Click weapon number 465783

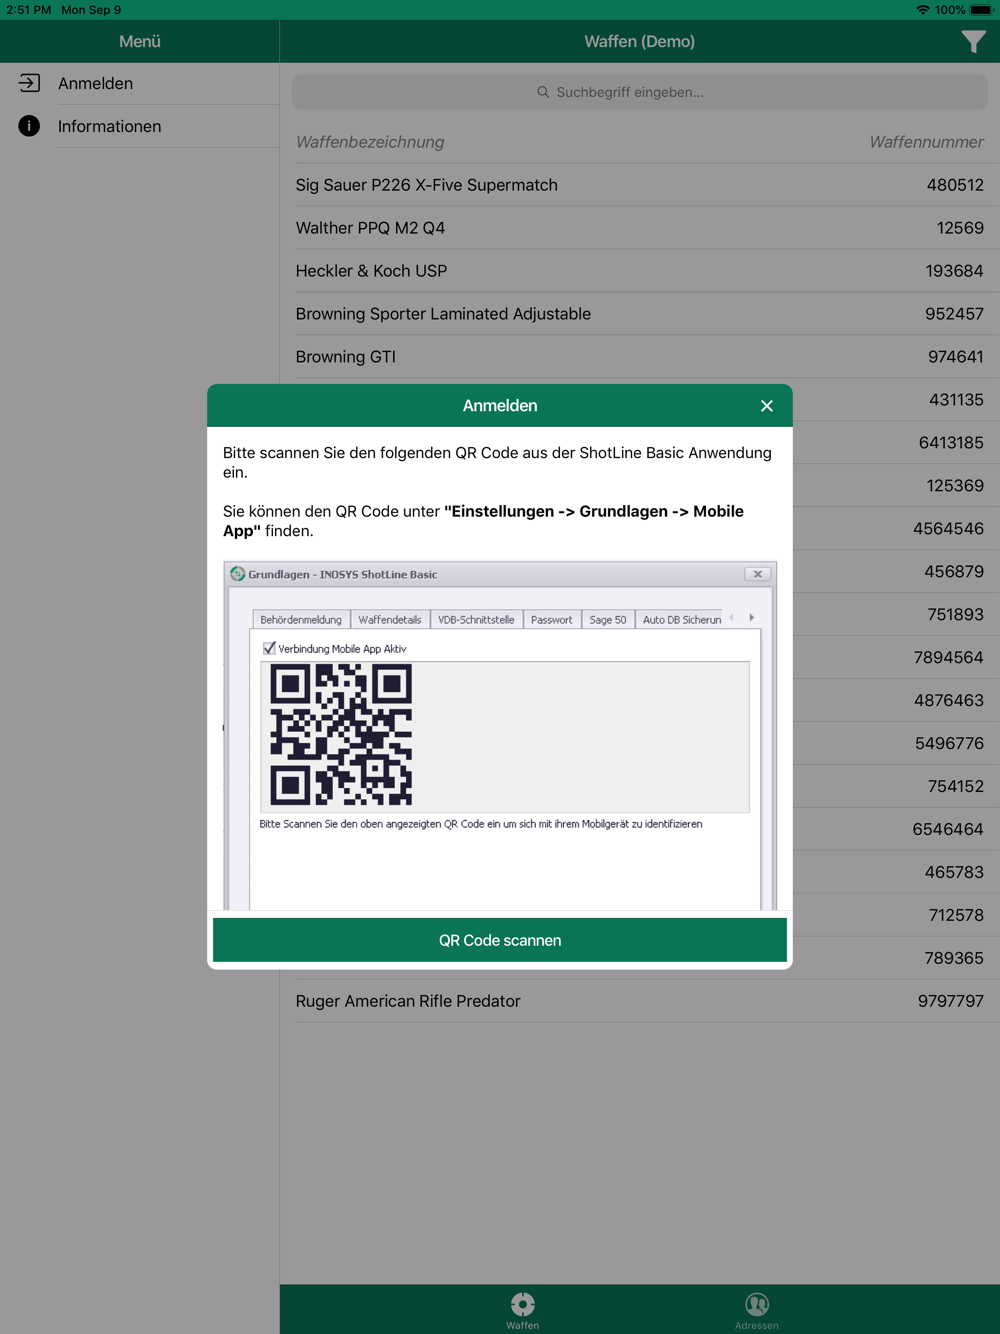954,873
